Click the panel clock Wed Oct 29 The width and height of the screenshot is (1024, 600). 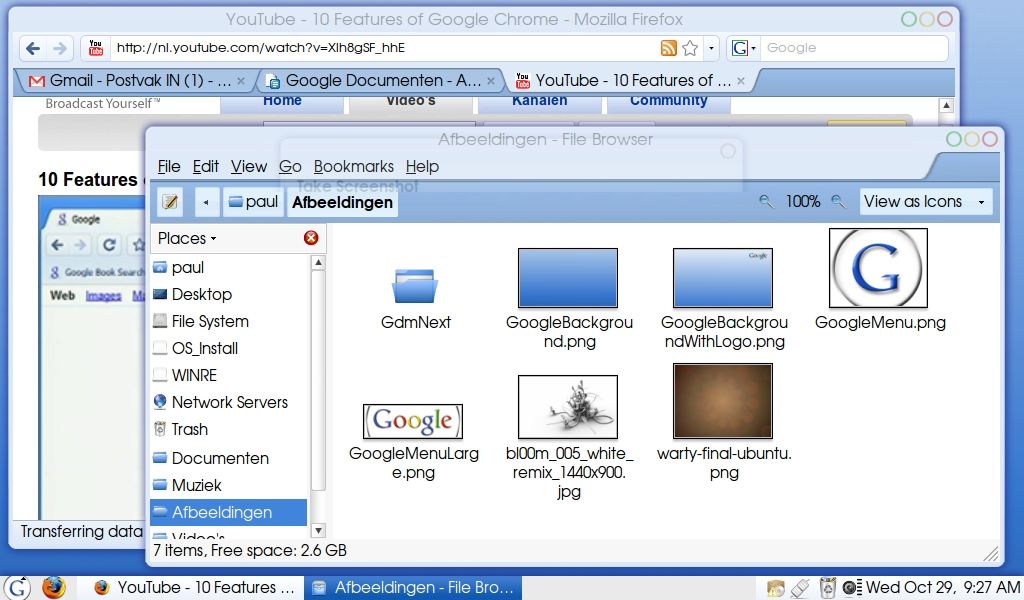tap(942, 588)
